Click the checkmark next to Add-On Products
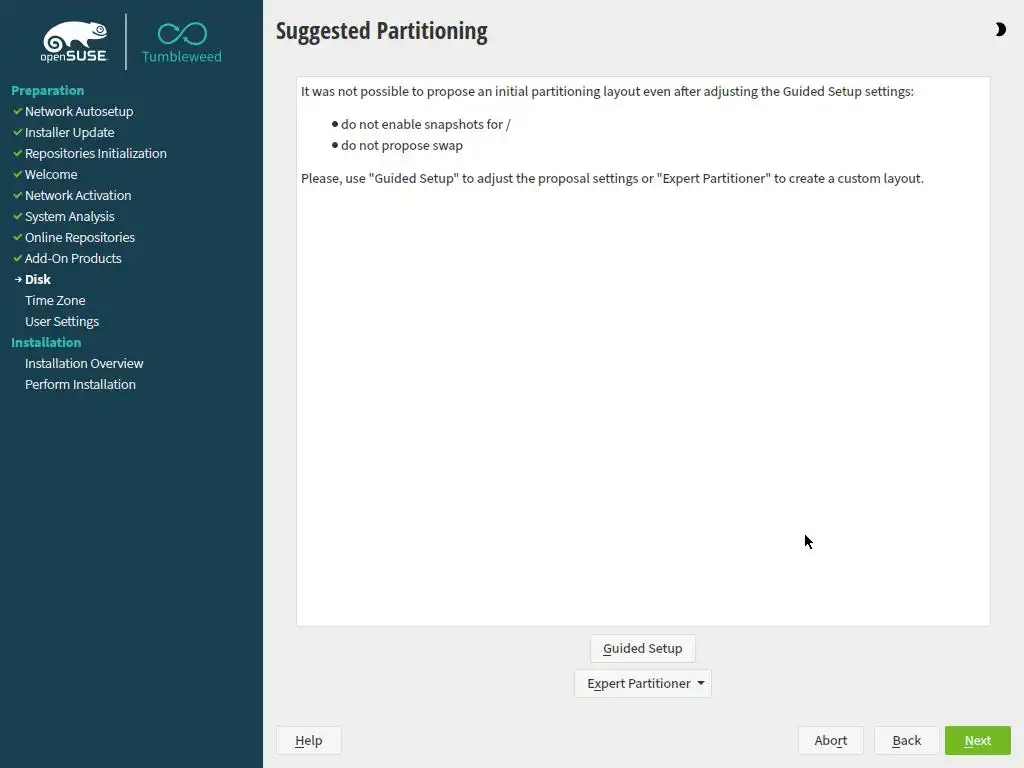This screenshot has height=768, width=1024. pos(17,258)
